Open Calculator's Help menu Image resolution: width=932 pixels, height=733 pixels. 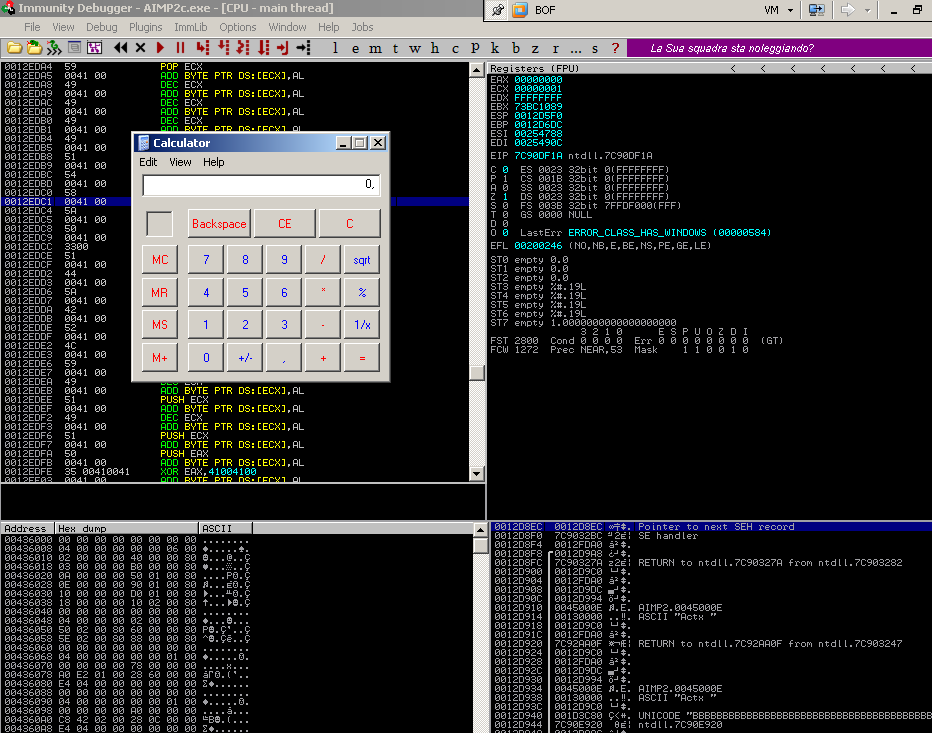pos(214,162)
